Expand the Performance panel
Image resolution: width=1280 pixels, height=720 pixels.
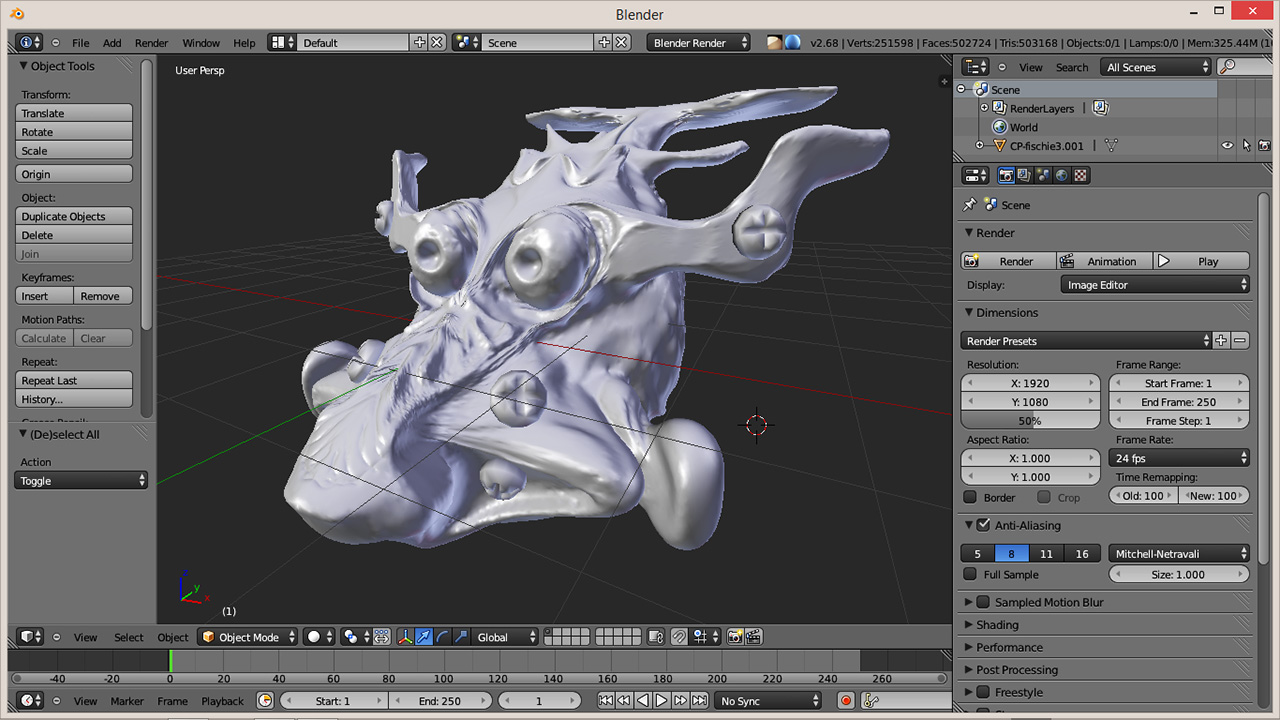point(1010,647)
